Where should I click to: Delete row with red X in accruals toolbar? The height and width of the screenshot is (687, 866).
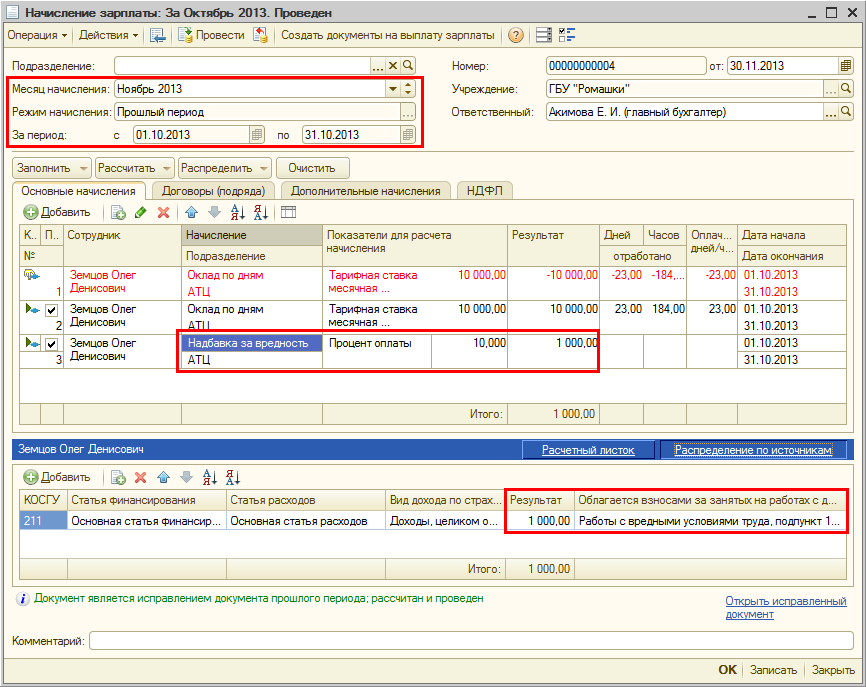coord(162,212)
